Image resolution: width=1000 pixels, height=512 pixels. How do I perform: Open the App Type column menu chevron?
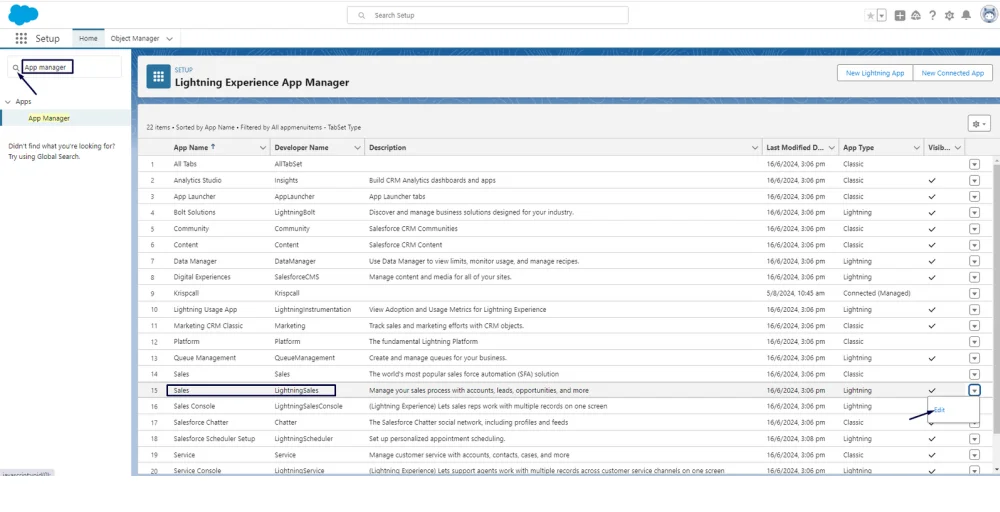[917, 147]
